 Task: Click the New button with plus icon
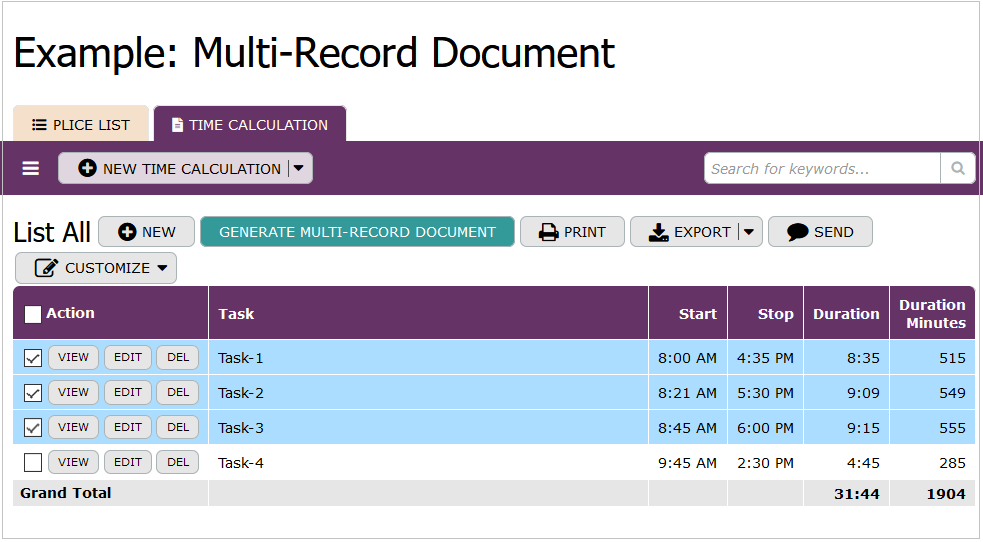[147, 232]
